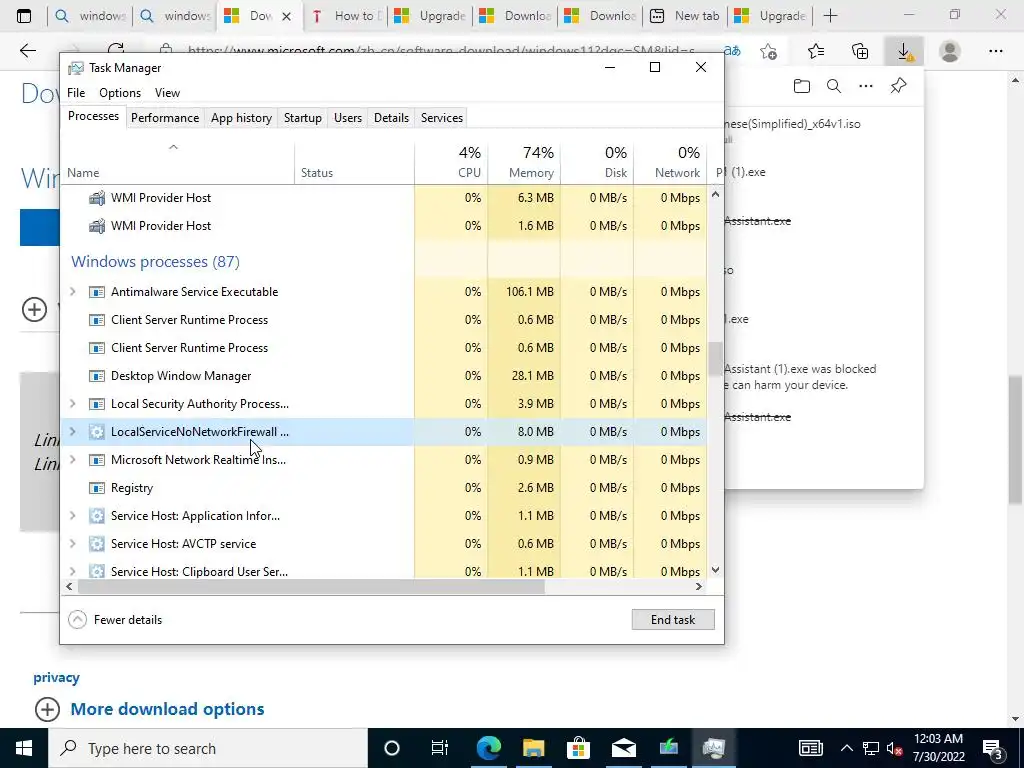Sort processes by Disk column header
Viewport: 1024px width, 768px height.
pos(597,162)
